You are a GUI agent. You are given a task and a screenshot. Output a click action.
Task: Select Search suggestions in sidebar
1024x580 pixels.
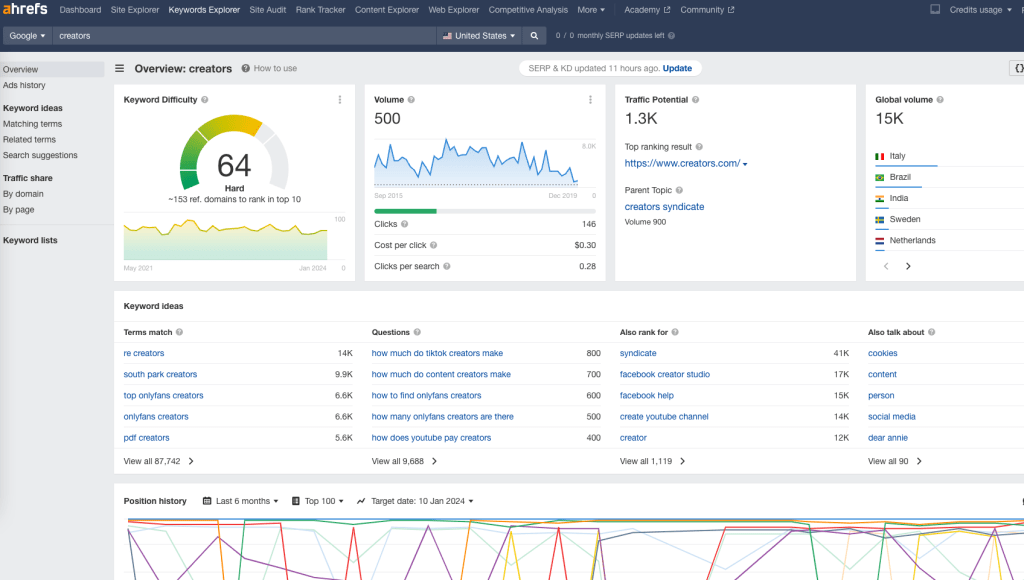coord(40,155)
